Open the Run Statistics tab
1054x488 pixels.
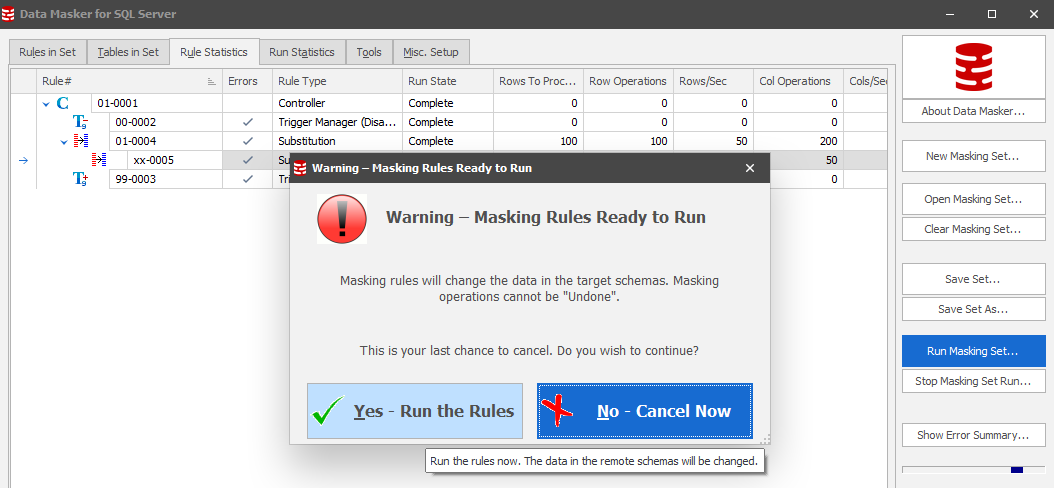tap(301, 52)
